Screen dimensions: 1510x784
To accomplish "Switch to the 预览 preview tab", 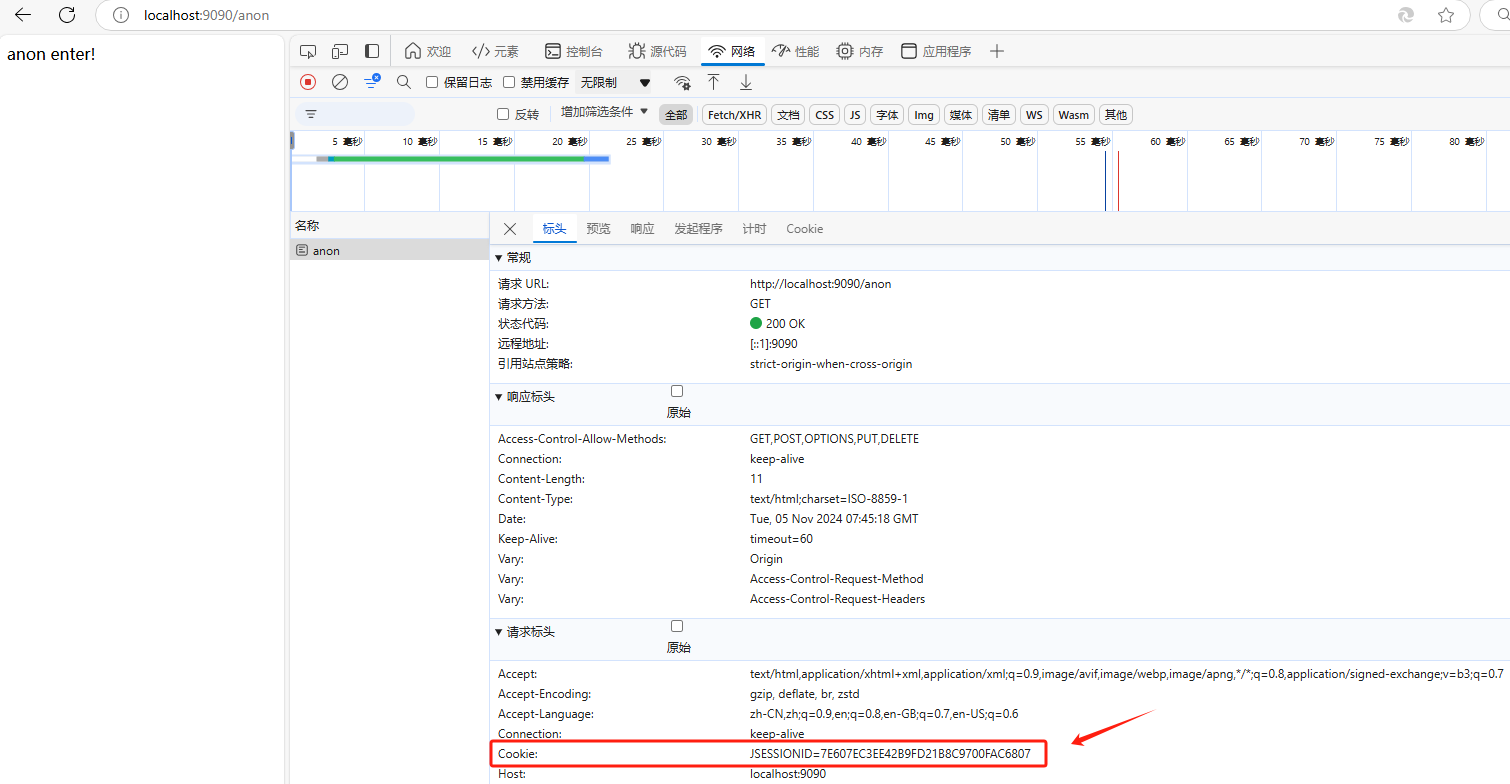I will (598, 229).
